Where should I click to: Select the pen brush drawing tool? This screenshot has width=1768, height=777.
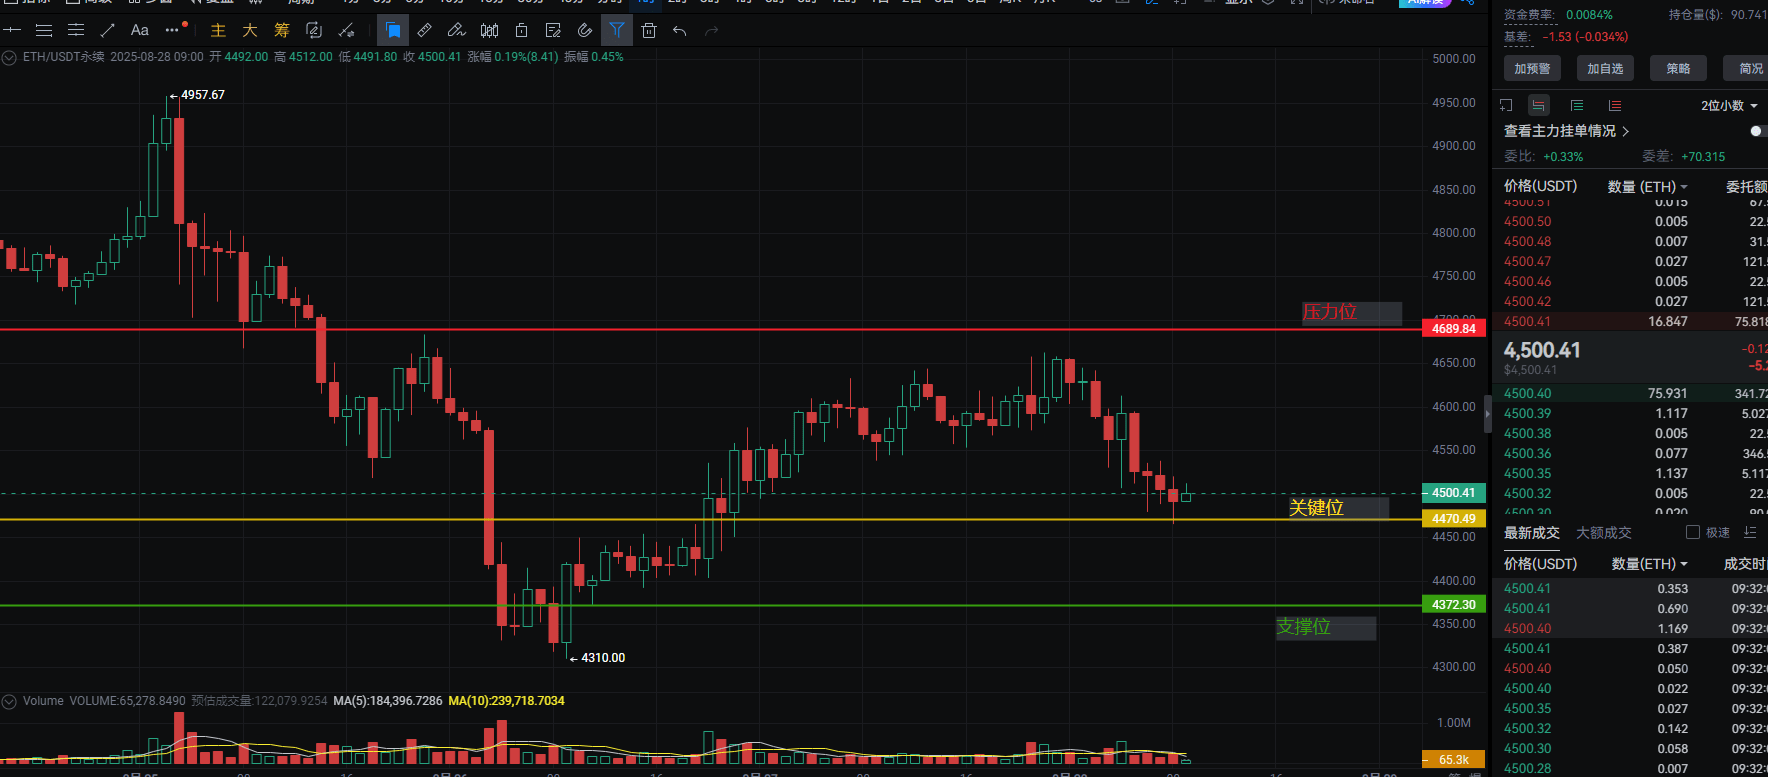(x=457, y=30)
